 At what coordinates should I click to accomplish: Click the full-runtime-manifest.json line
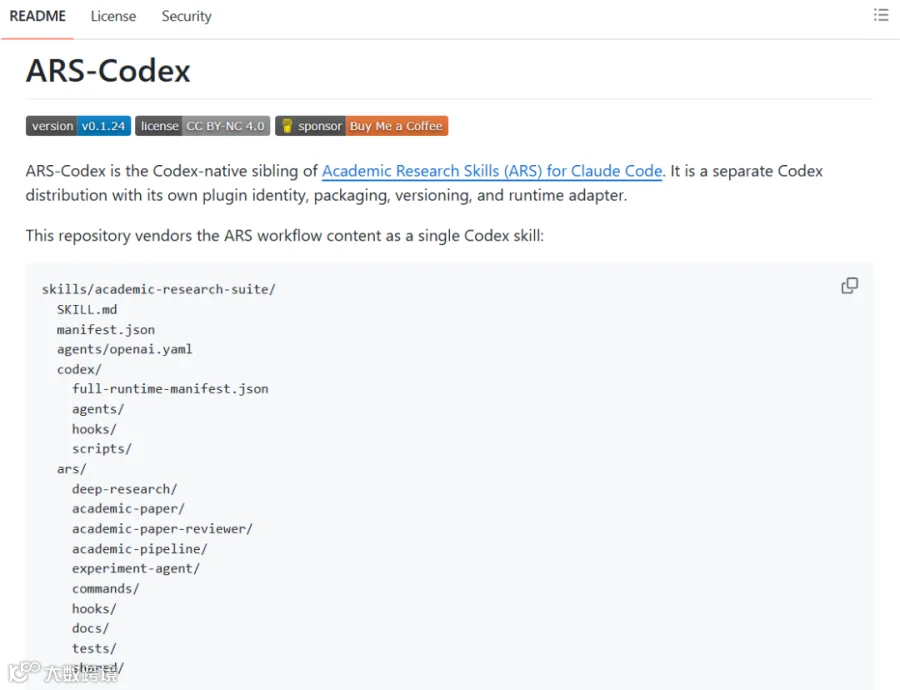coord(170,389)
